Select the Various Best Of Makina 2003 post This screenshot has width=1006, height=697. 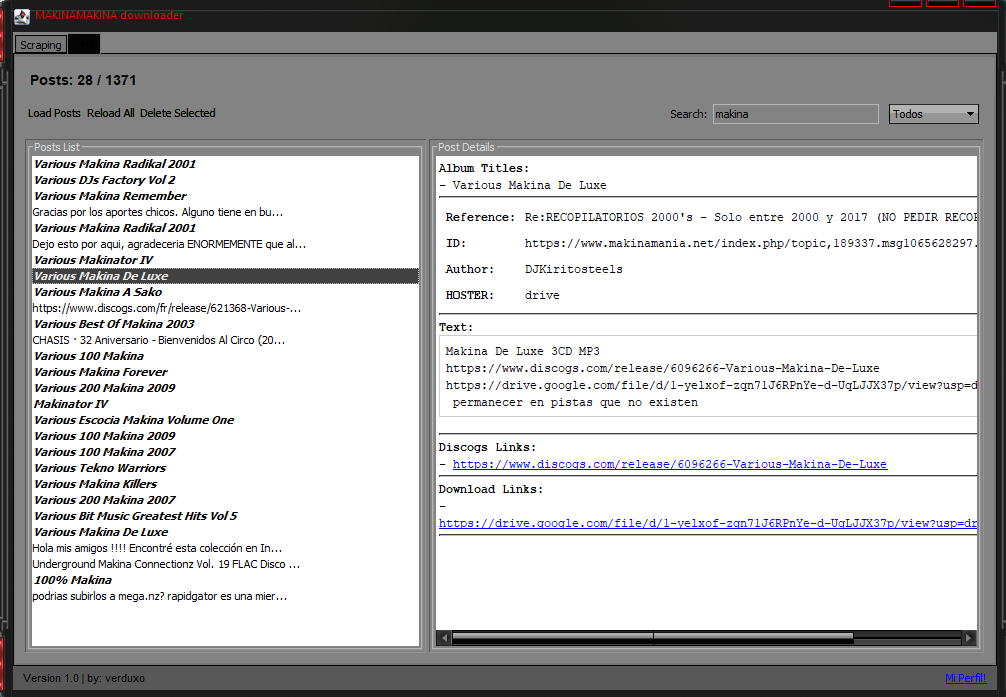pyautogui.click(x=114, y=324)
